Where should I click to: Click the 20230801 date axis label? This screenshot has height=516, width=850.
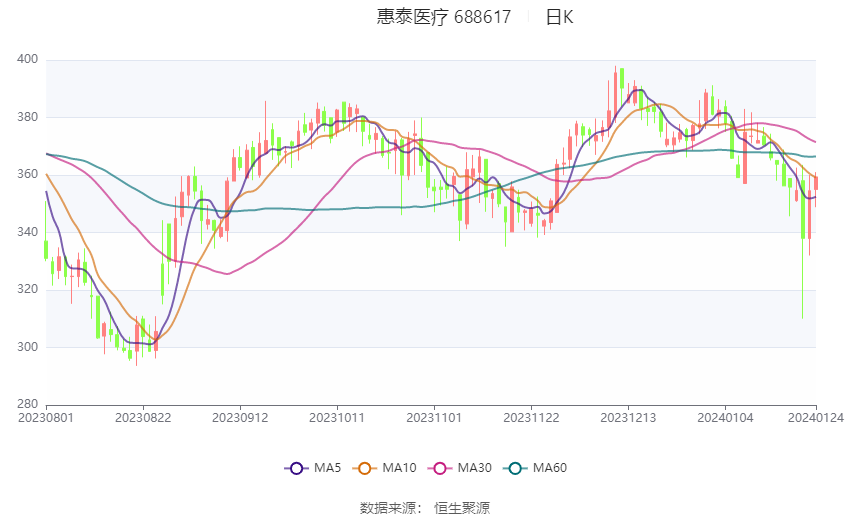[x=46, y=418]
